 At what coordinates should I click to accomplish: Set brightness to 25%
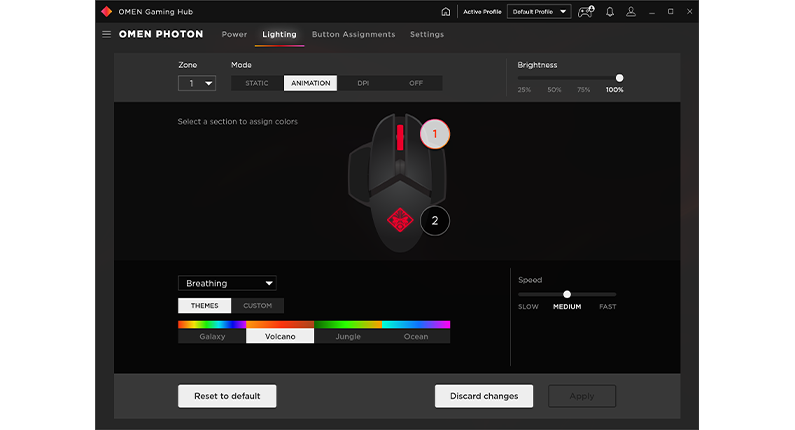point(524,90)
